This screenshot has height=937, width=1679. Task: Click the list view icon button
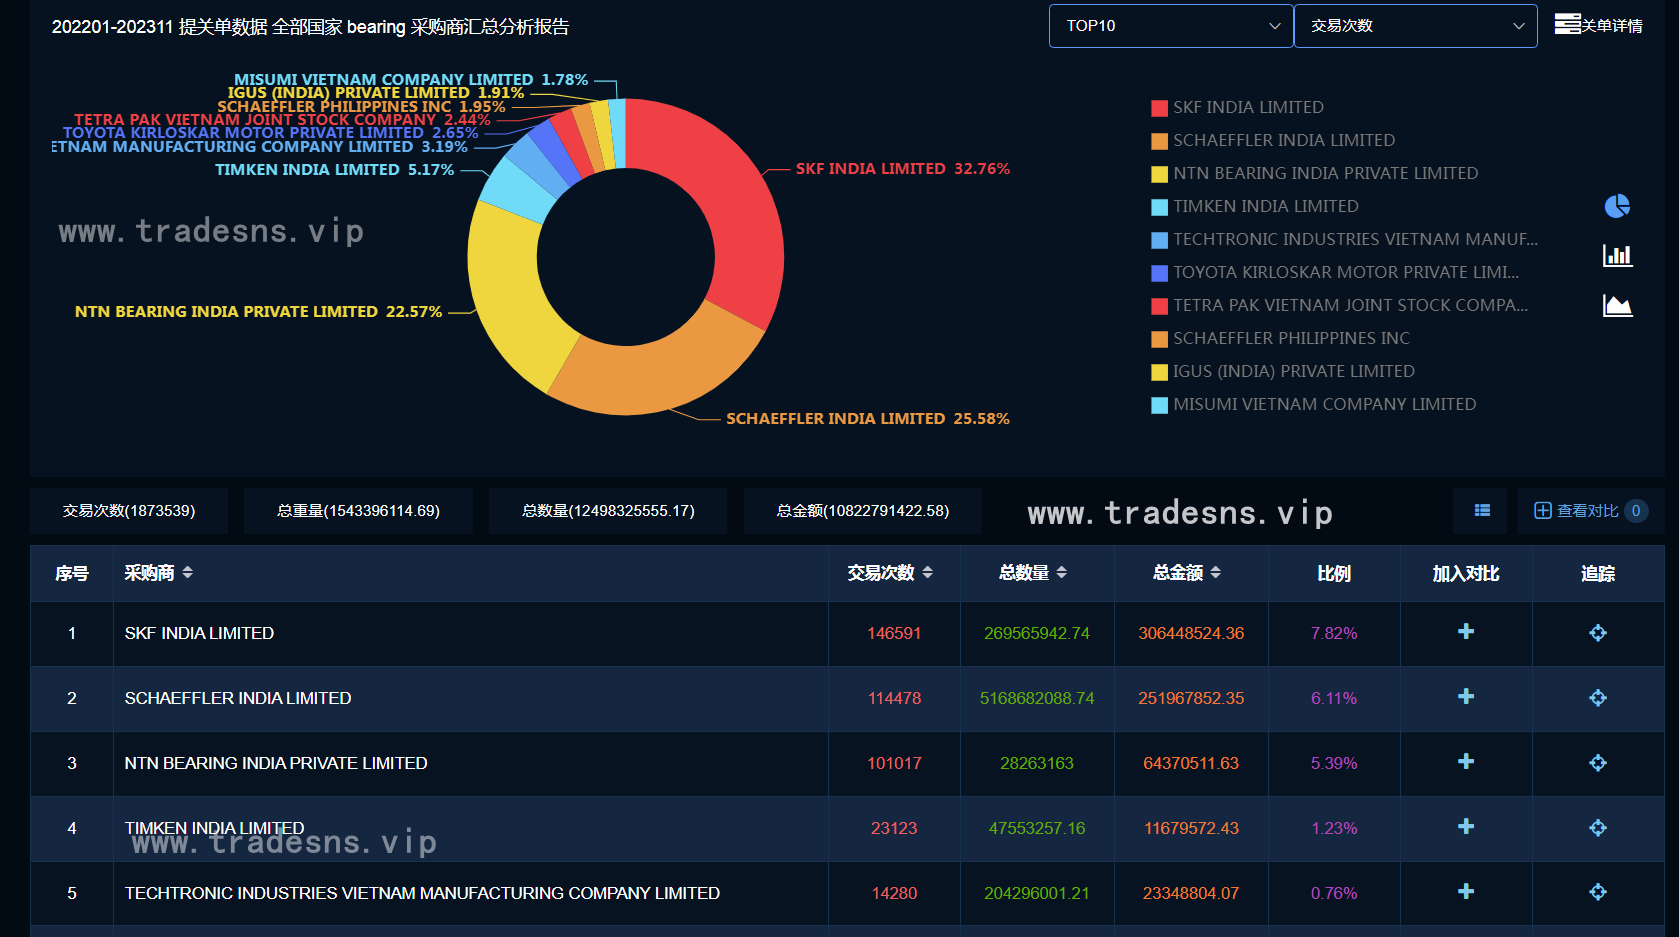tap(1482, 511)
